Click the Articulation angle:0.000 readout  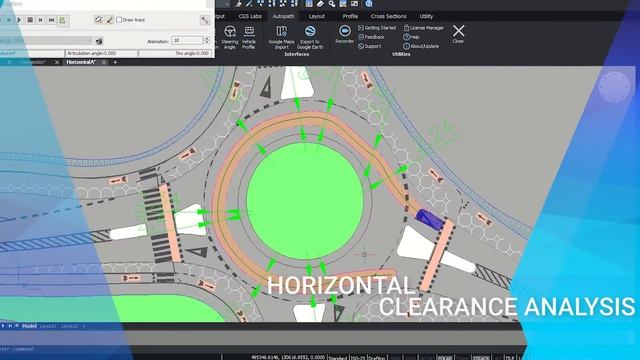click(101, 53)
